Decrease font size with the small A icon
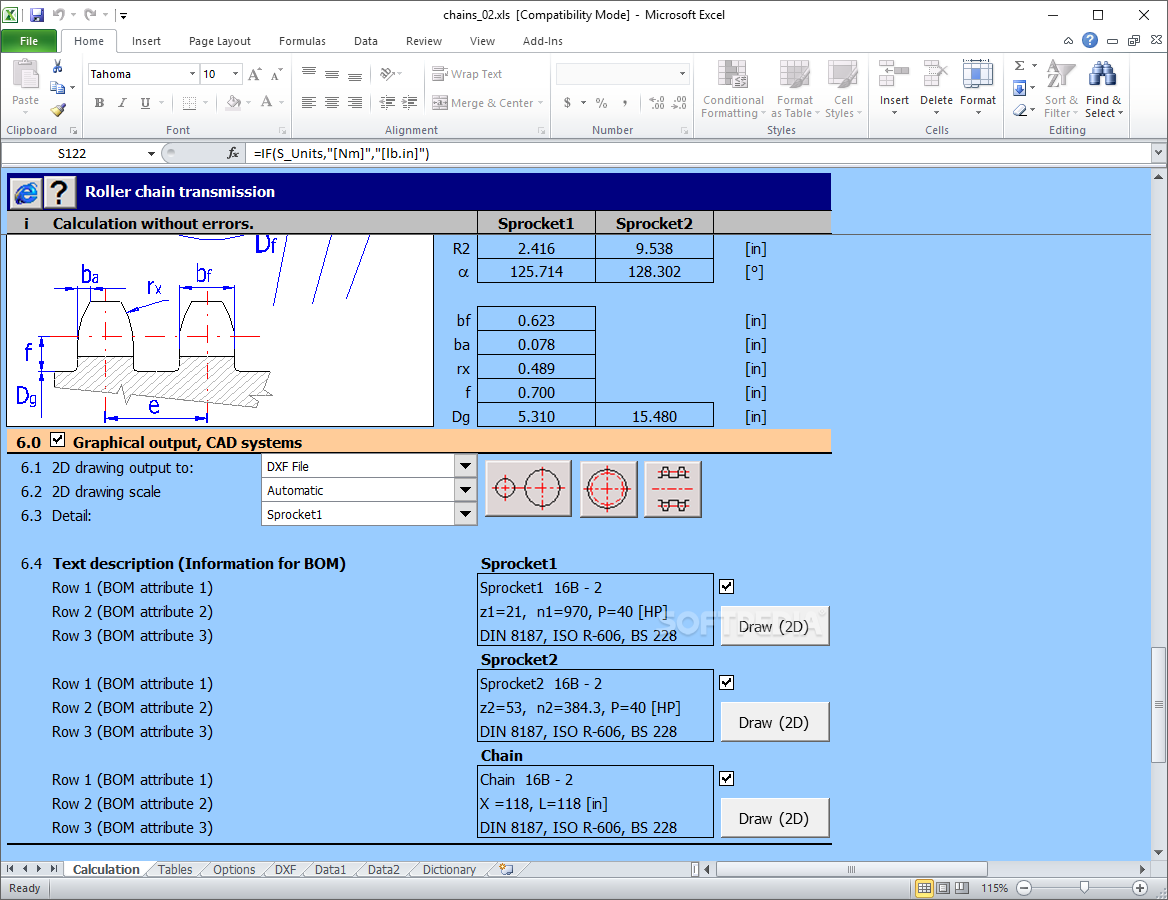Viewport: 1168px width, 900px height. coord(276,74)
